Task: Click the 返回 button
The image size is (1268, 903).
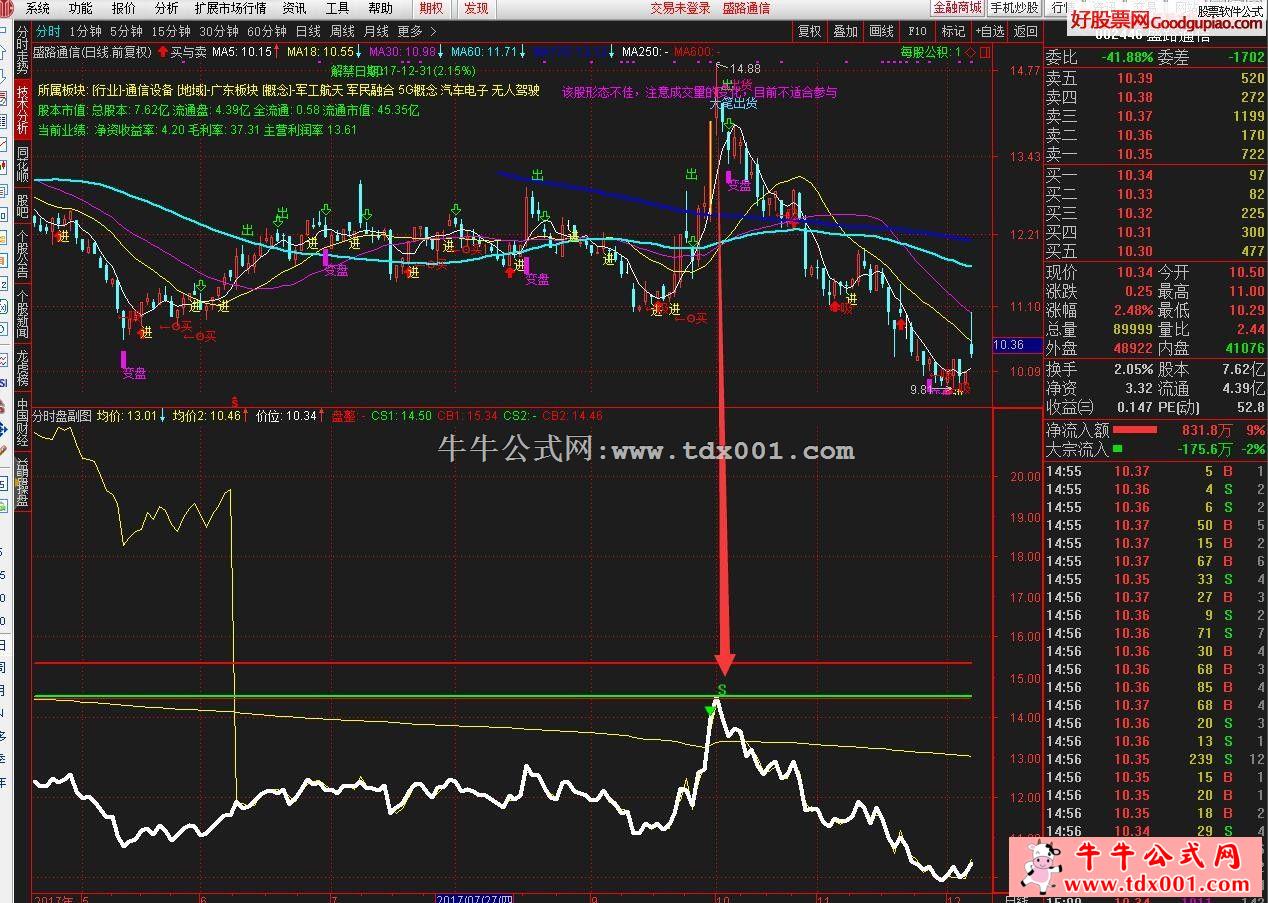Action: point(1025,31)
